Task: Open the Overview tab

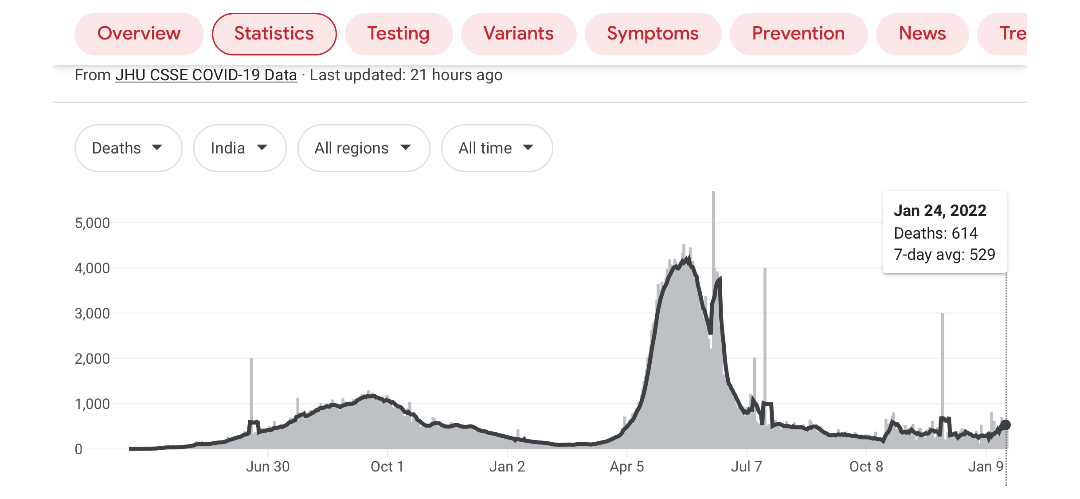Action: pyautogui.click(x=139, y=34)
